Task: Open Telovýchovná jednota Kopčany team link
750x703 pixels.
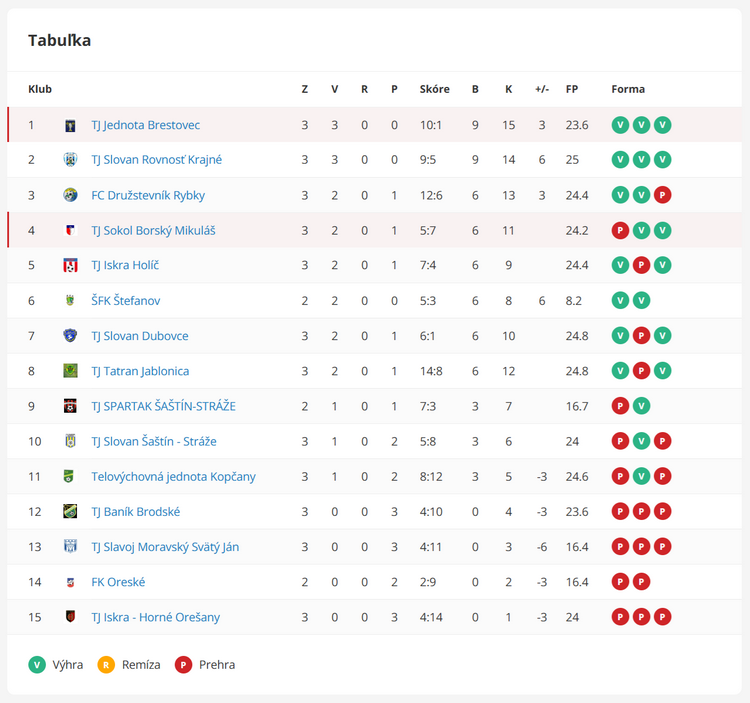Action: [174, 477]
